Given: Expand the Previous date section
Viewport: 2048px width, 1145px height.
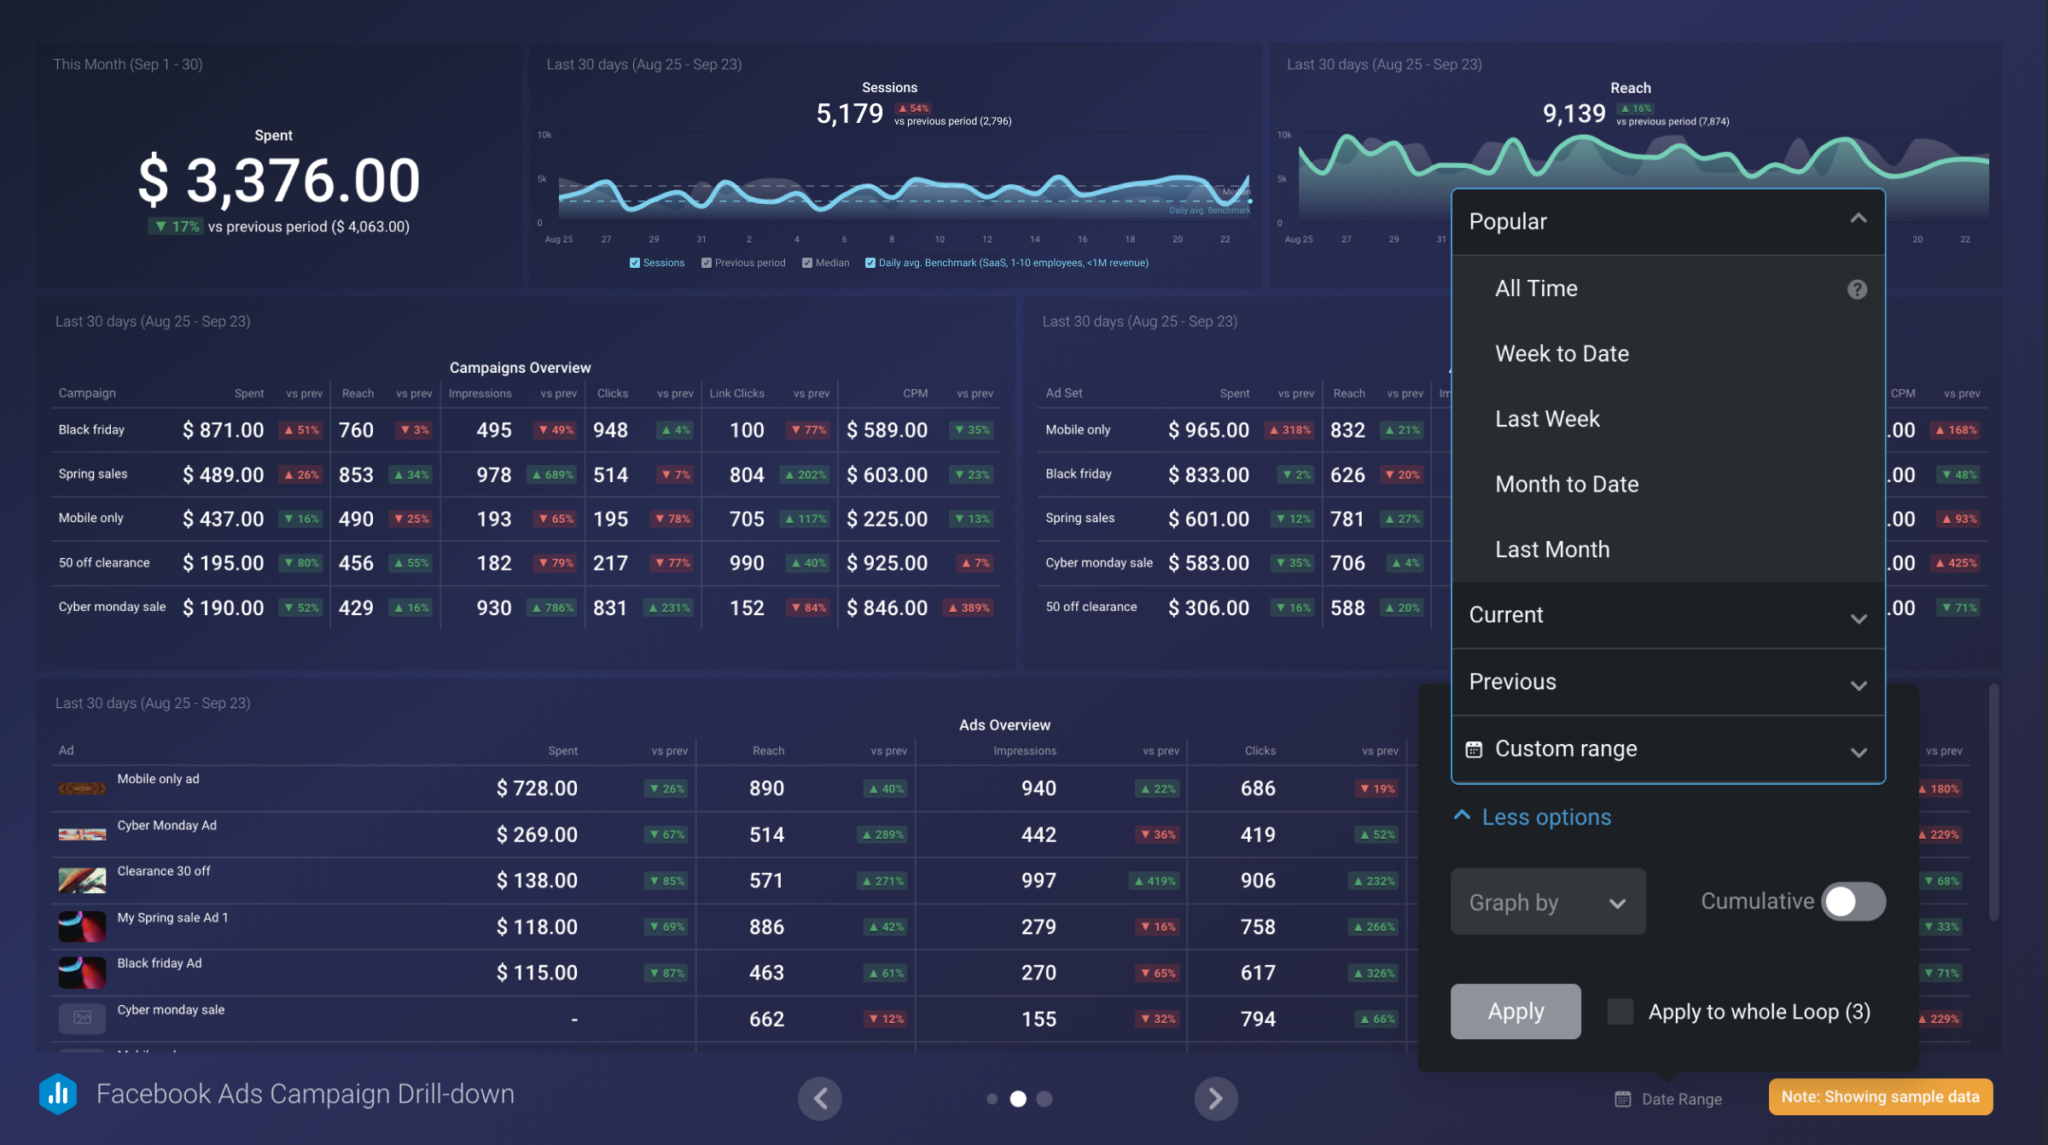Looking at the screenshot, I should pyautogui.click(x=1859, y=685).
